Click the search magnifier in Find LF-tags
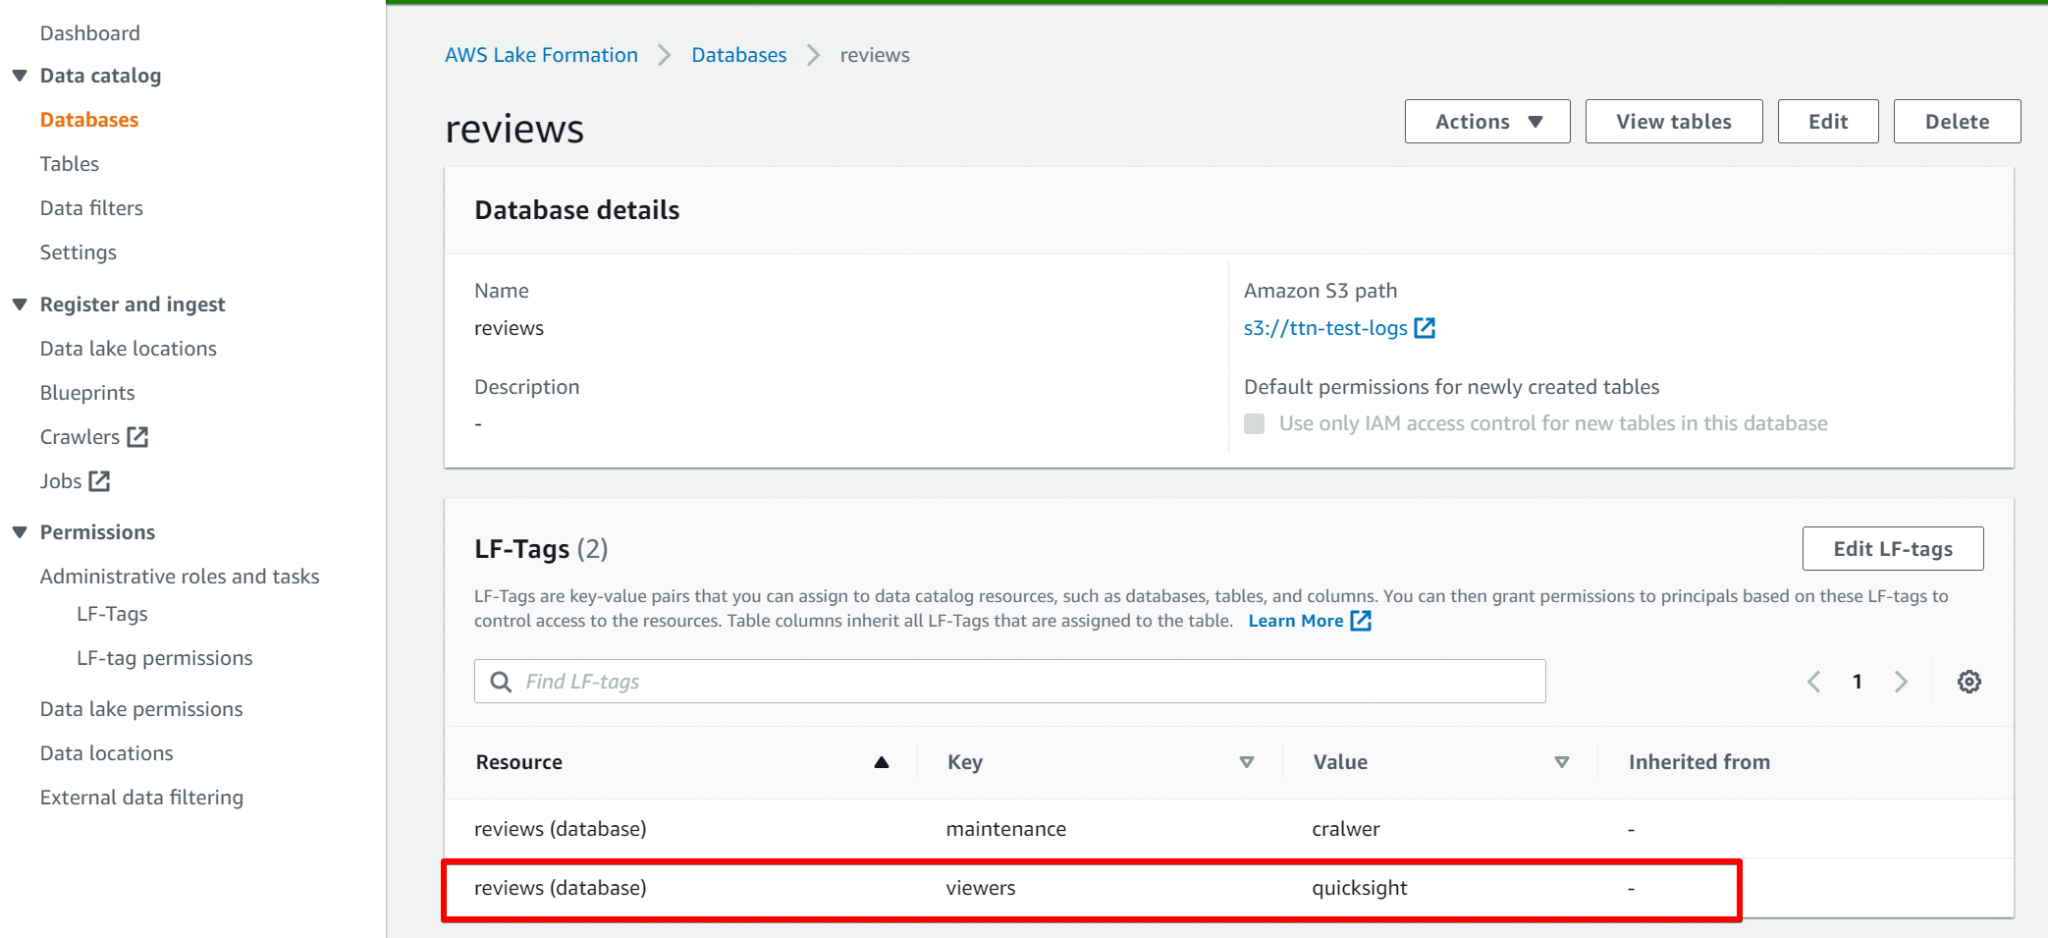 coord(501,682)
